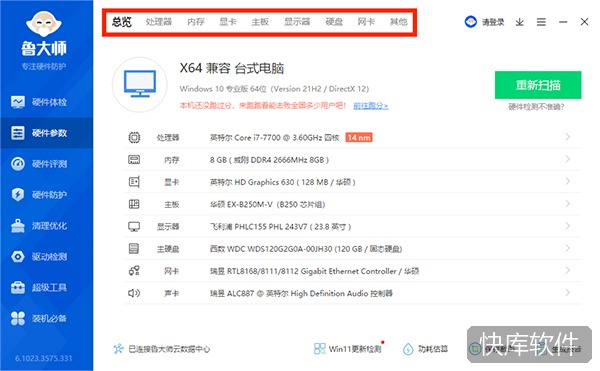Open 清理优化 in the sidebar
The width and height of the screenshot is (600, 371).
point(46,226)
